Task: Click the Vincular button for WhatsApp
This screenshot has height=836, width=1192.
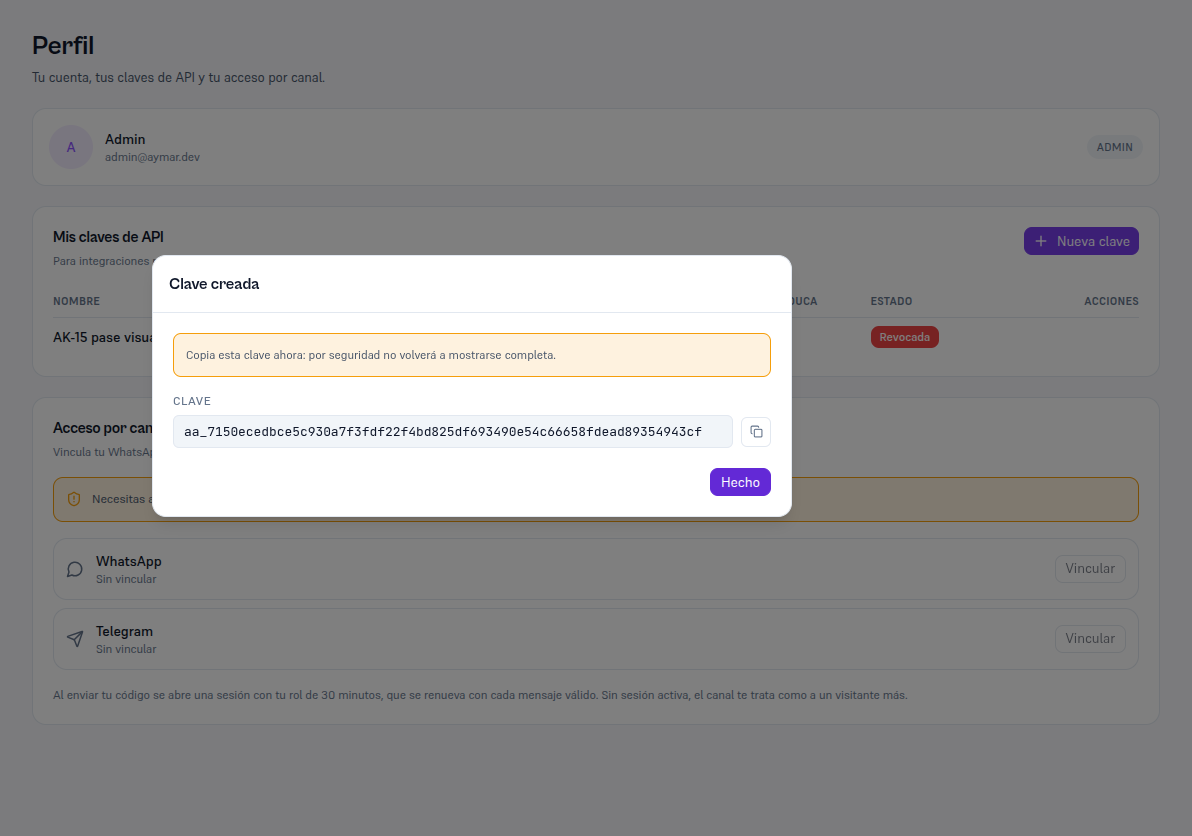Action: pyautogui.click(x=1089, y=568)
